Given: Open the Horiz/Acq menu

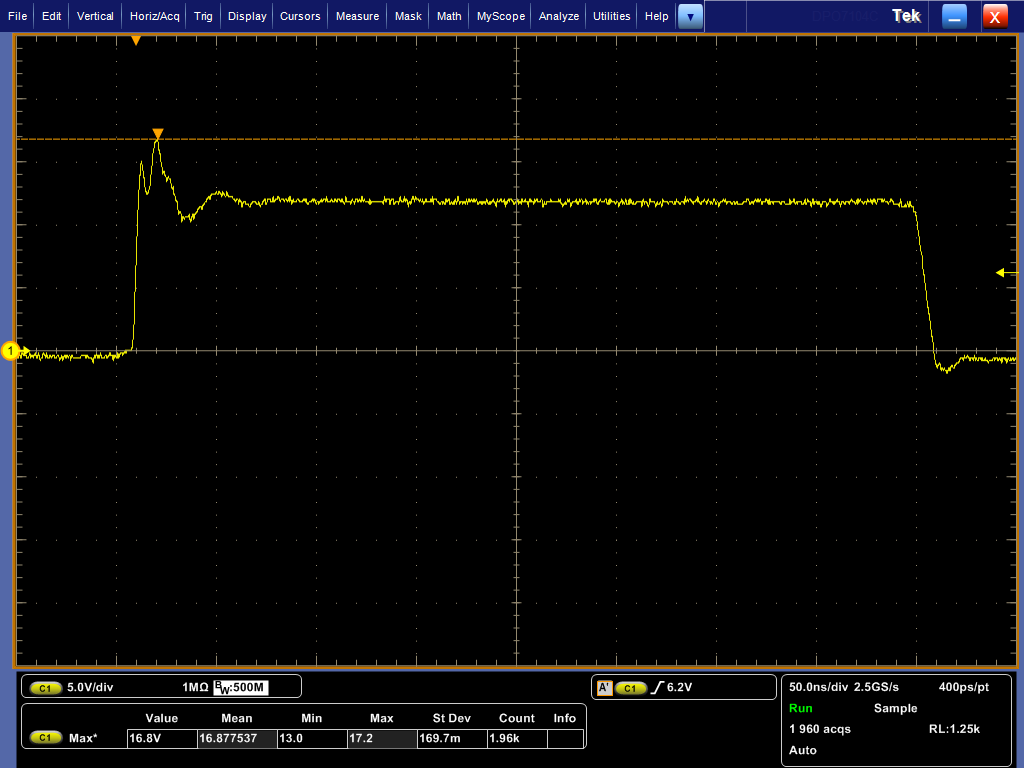Looking at the screenshot, I should coord(155,16).
